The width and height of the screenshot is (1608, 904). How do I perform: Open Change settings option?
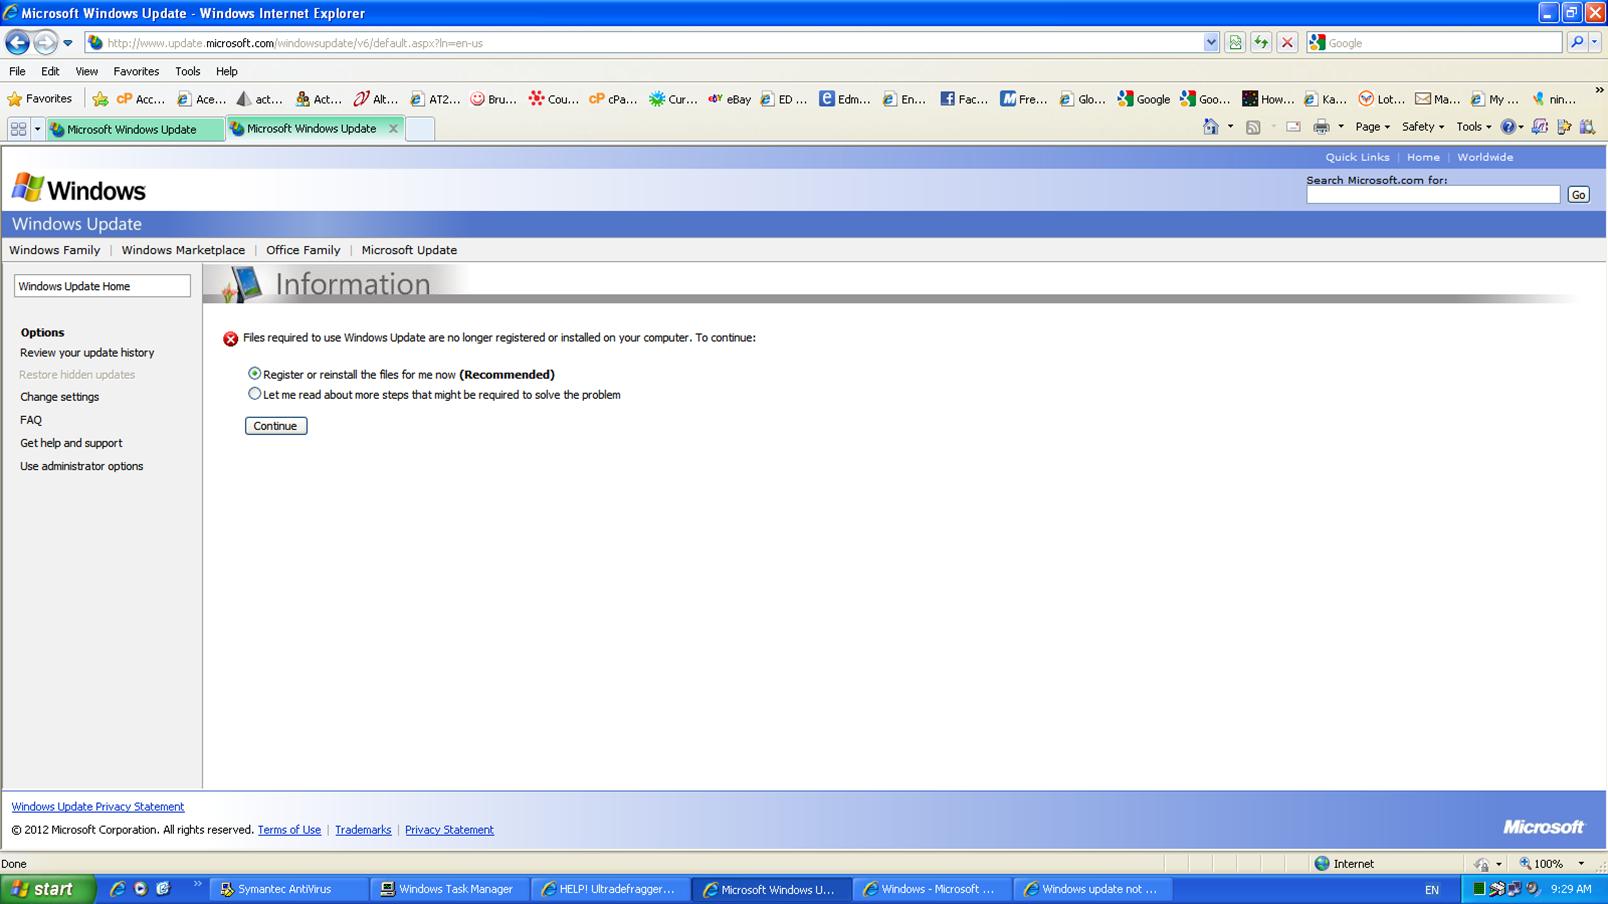(x=59, y=397)
